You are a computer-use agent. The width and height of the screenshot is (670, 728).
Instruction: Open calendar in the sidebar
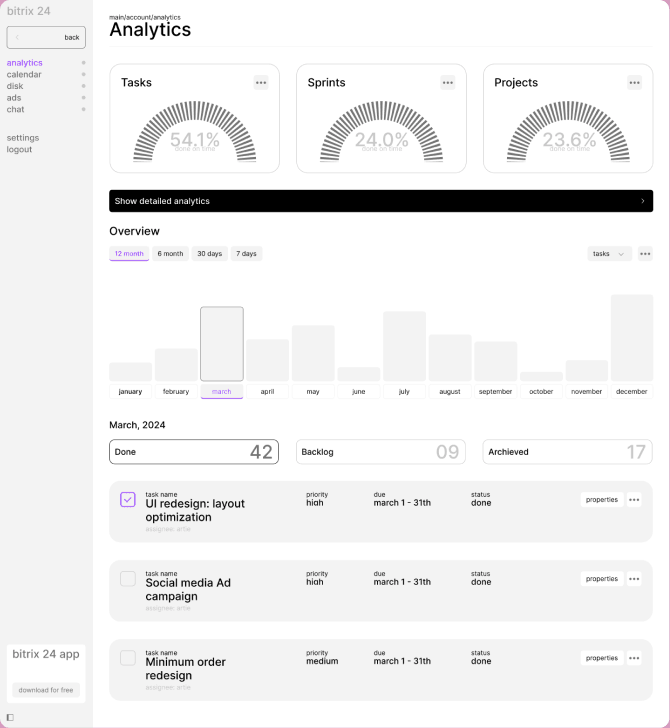click(x=24, y=74)
